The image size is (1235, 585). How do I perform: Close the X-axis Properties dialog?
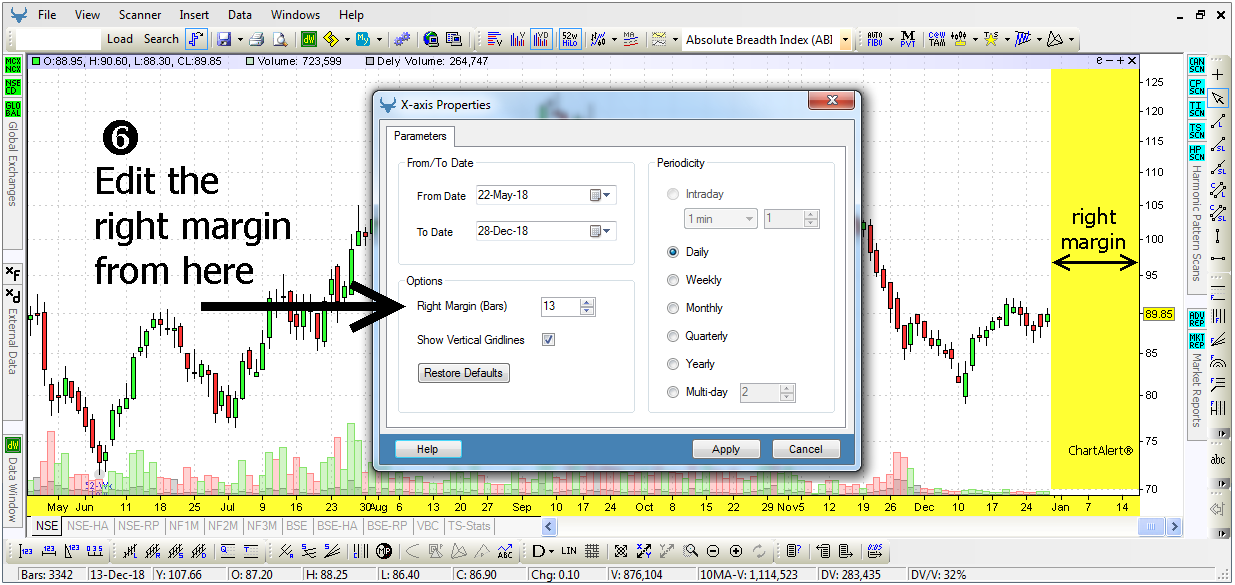tap(832, 101)
